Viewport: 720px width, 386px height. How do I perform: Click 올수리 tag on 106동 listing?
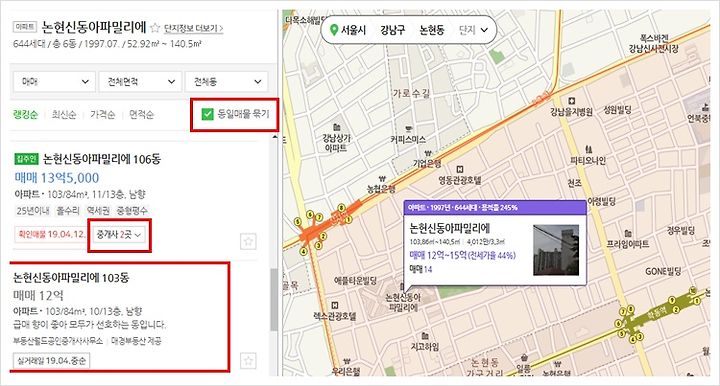tap(68, 211)
